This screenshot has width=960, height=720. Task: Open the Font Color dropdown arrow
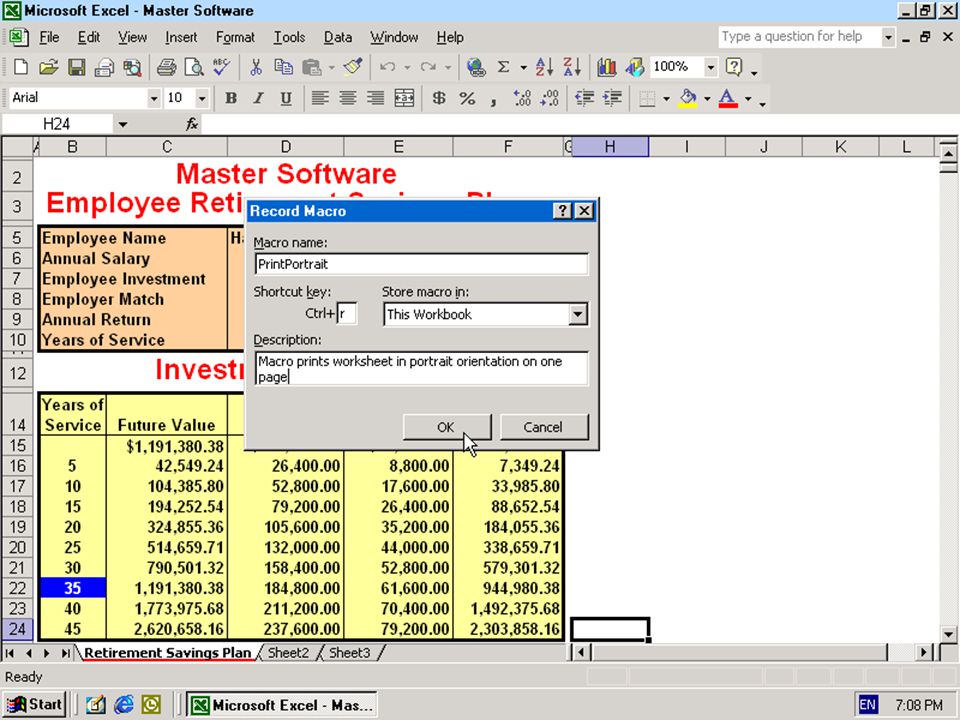748,99
